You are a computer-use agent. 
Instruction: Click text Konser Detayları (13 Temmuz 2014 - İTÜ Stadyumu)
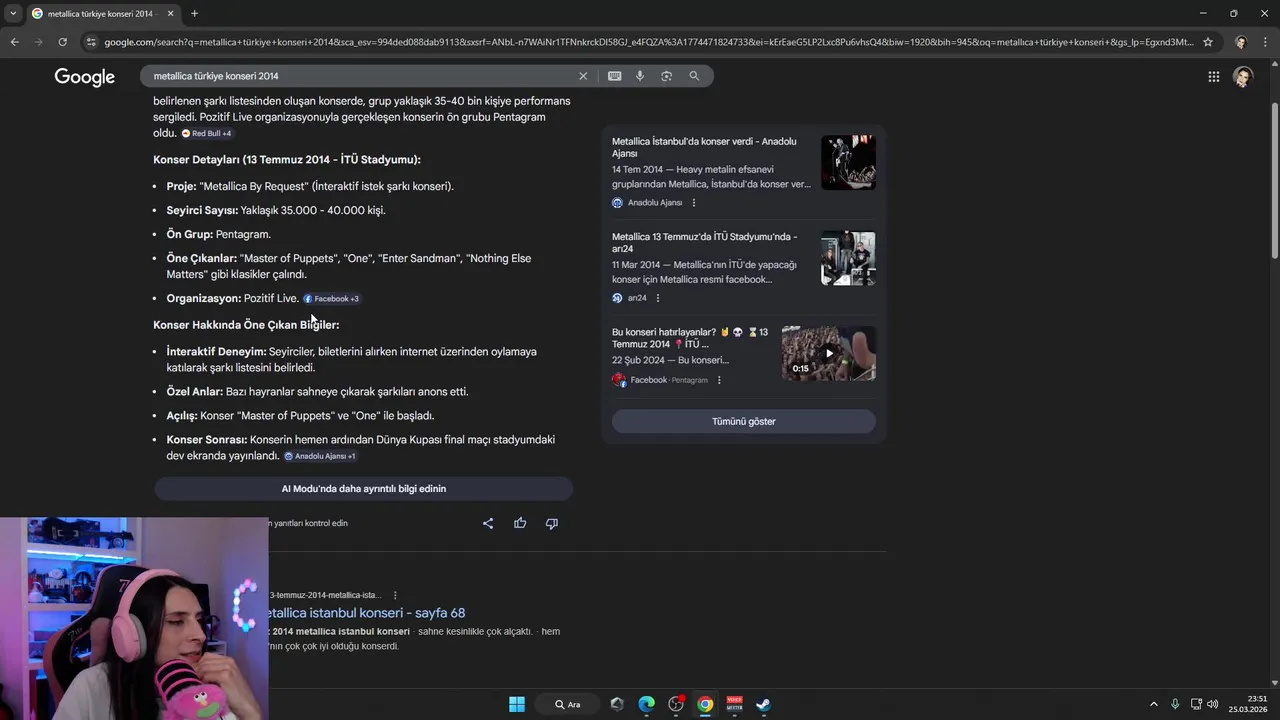pyautogui.click(x=287, y=160)
